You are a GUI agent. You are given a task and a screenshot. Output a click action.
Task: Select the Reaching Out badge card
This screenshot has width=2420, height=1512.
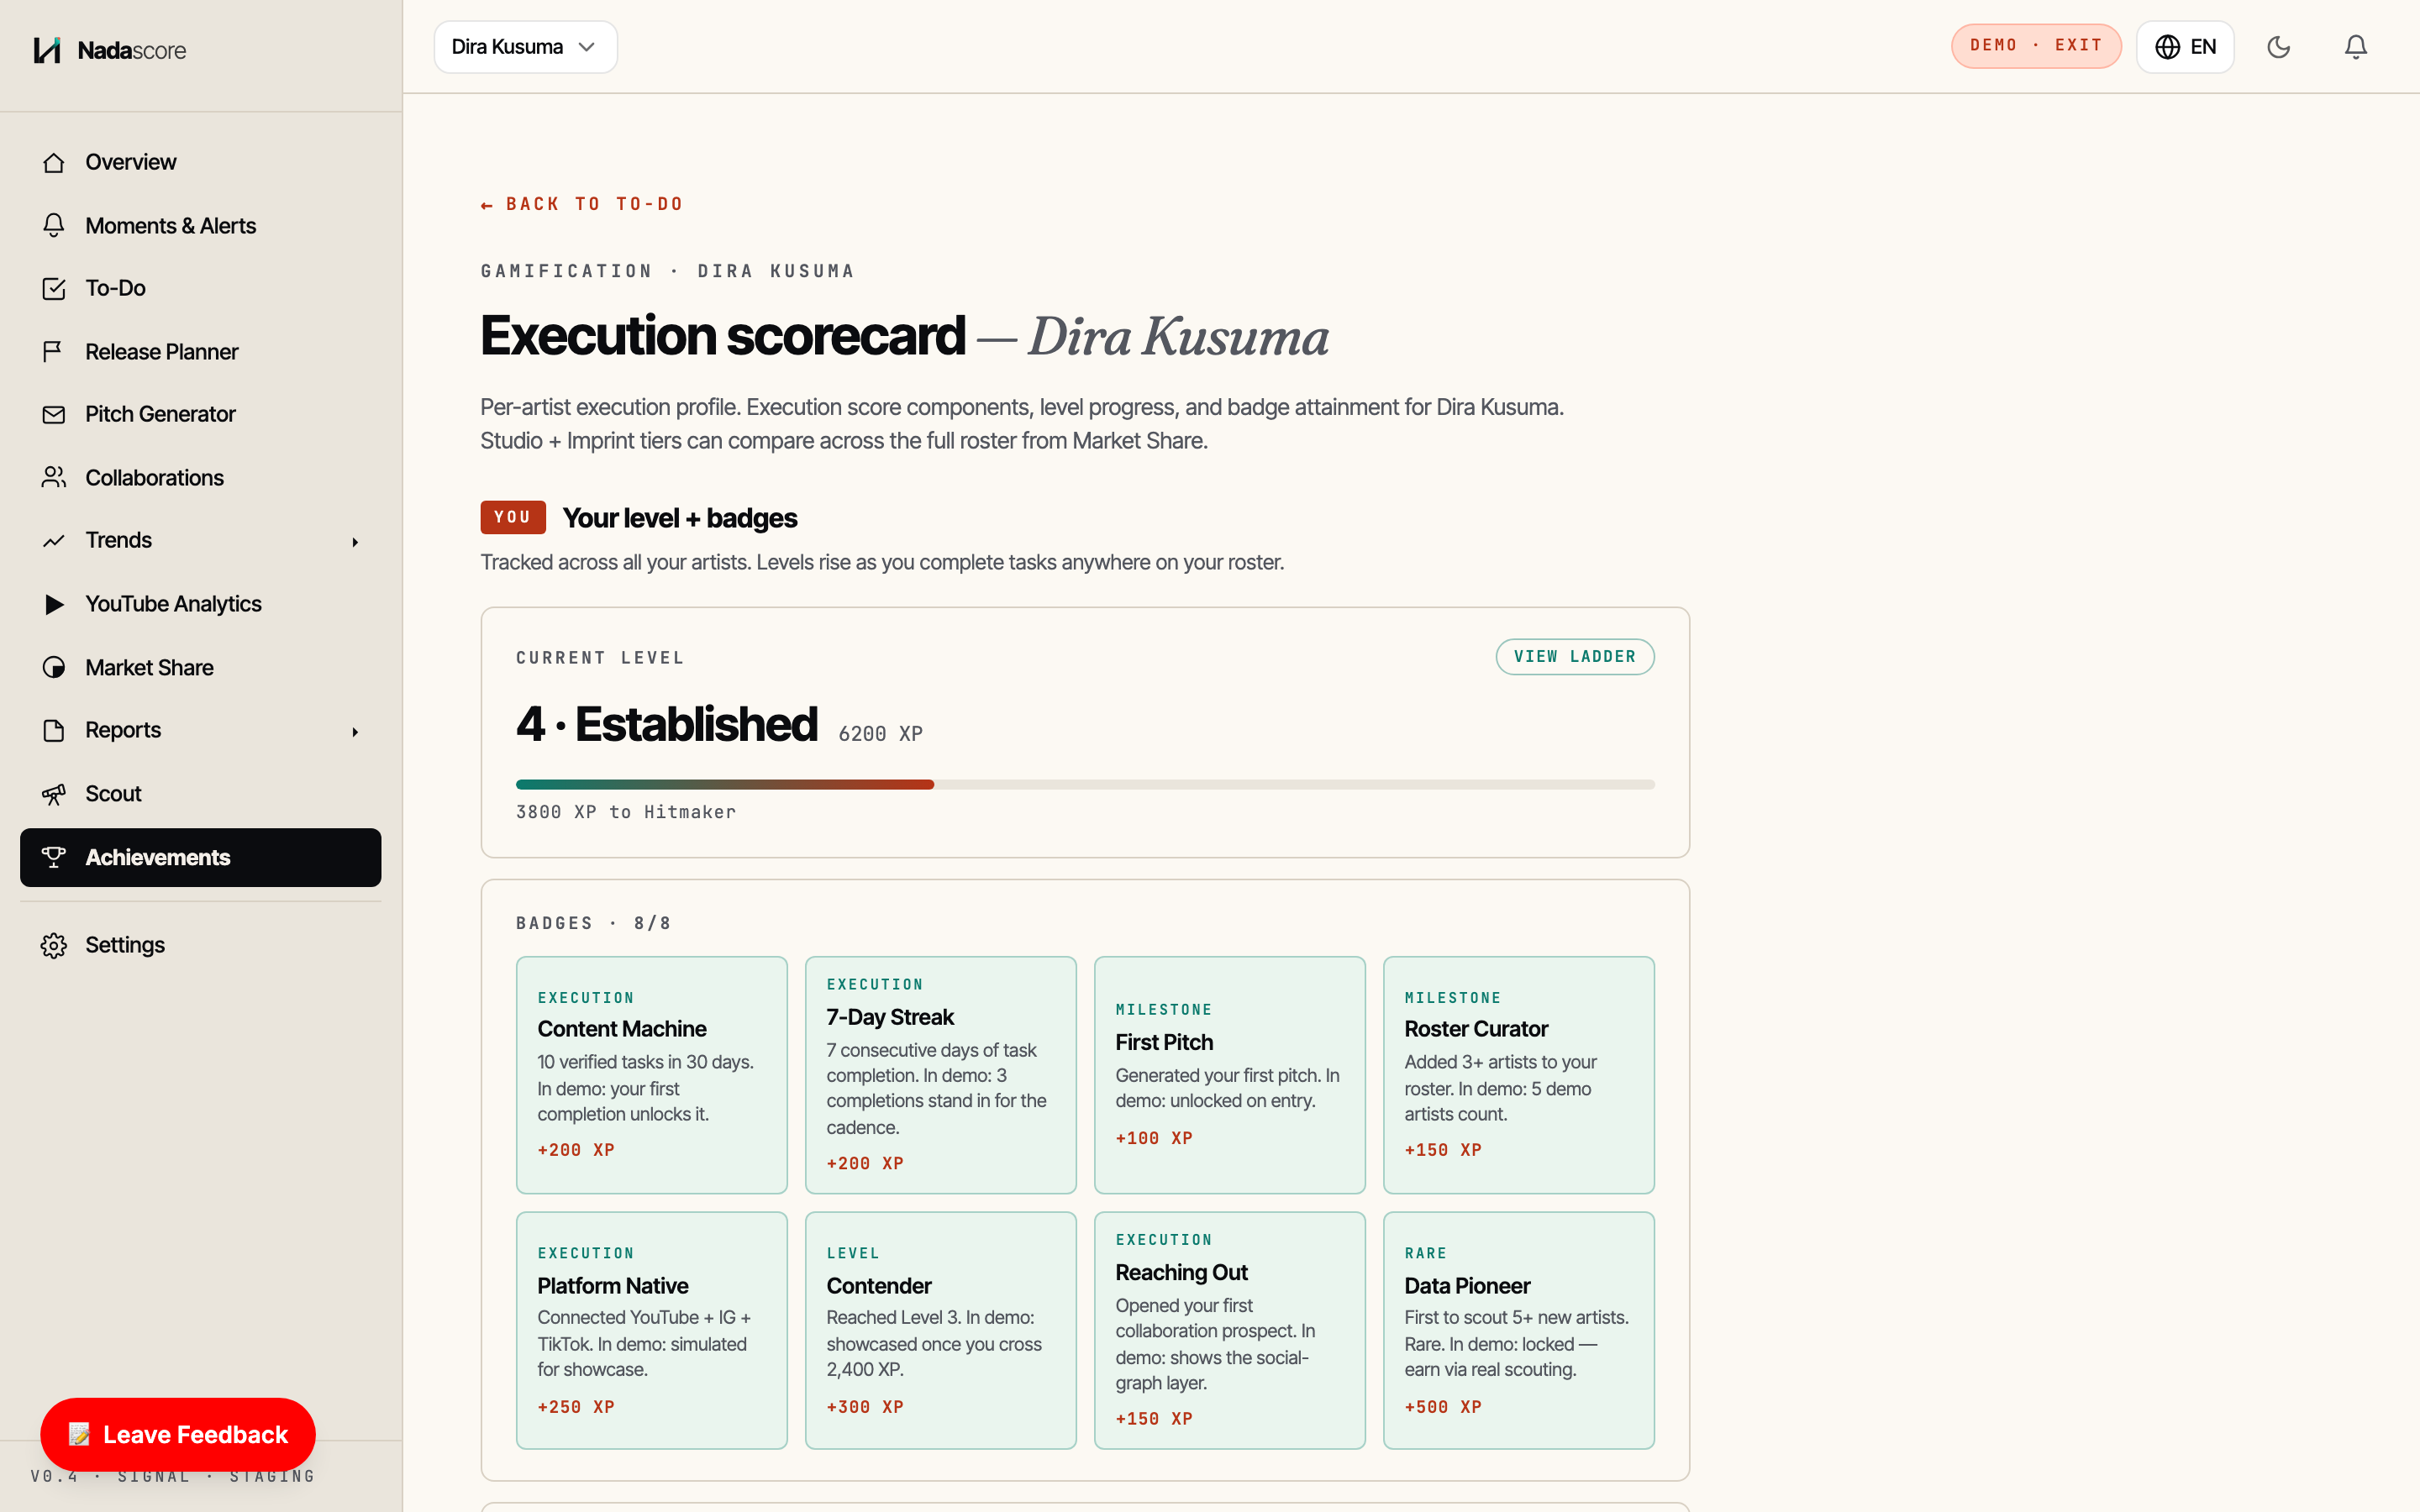point(1230,1331)
